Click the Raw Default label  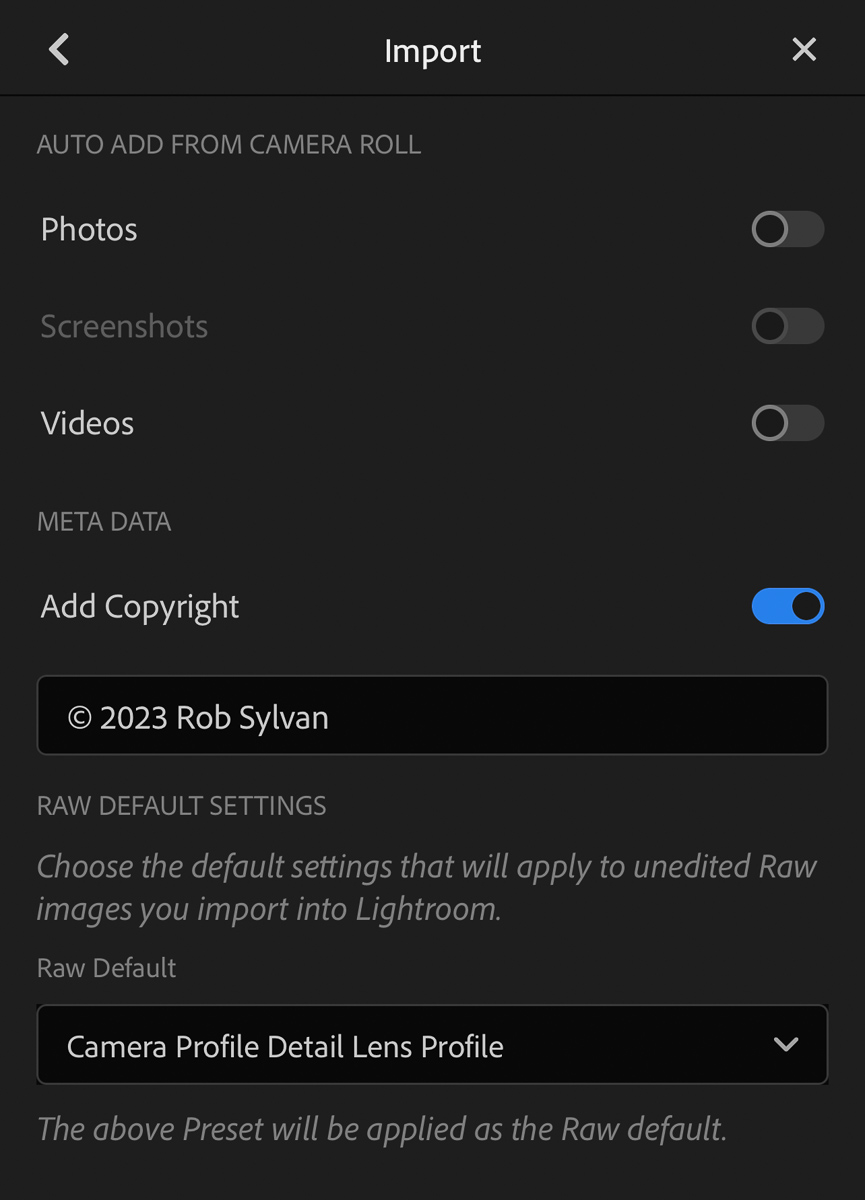pyautogui.click(x=105, y=967)
